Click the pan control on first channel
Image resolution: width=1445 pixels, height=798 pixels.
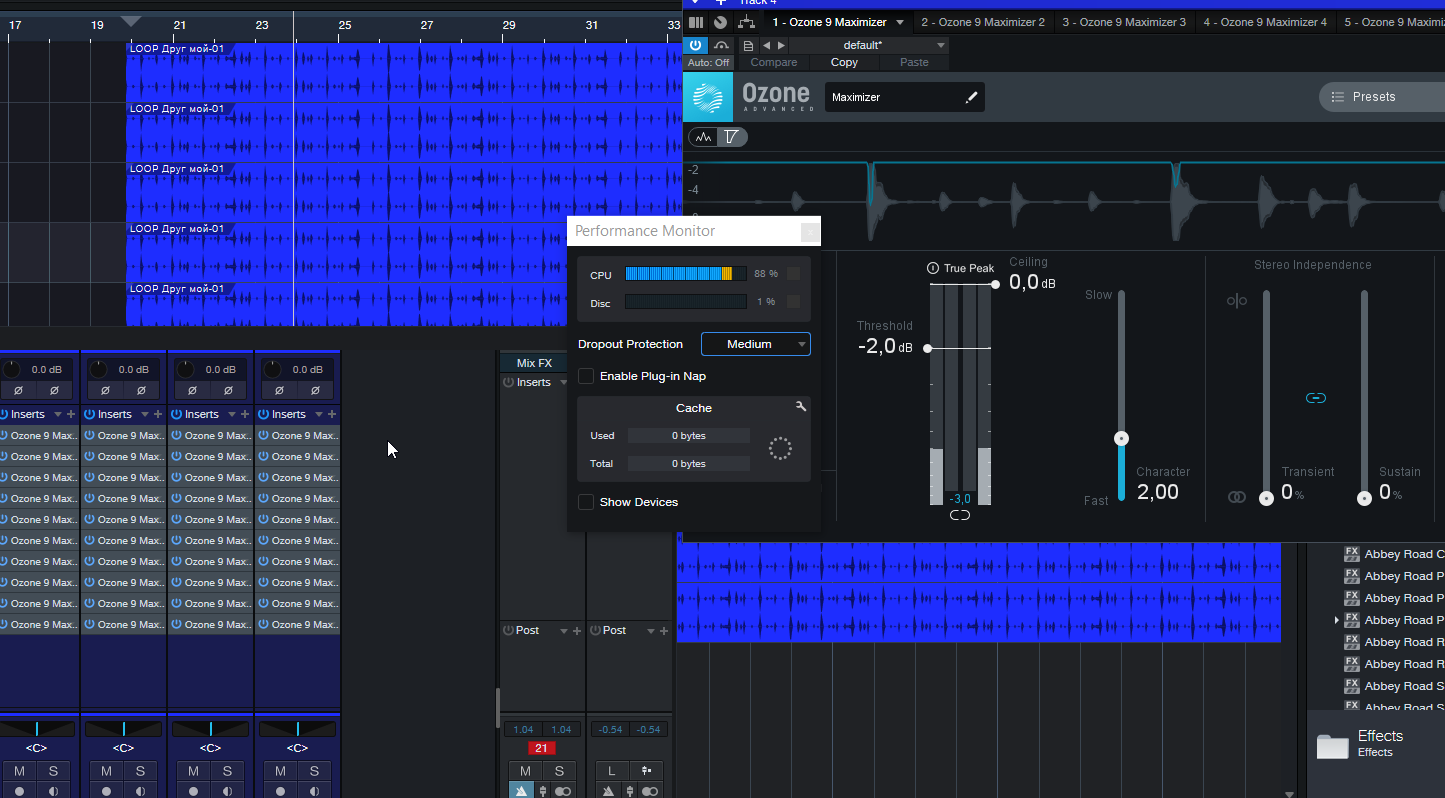click(37, 729)
